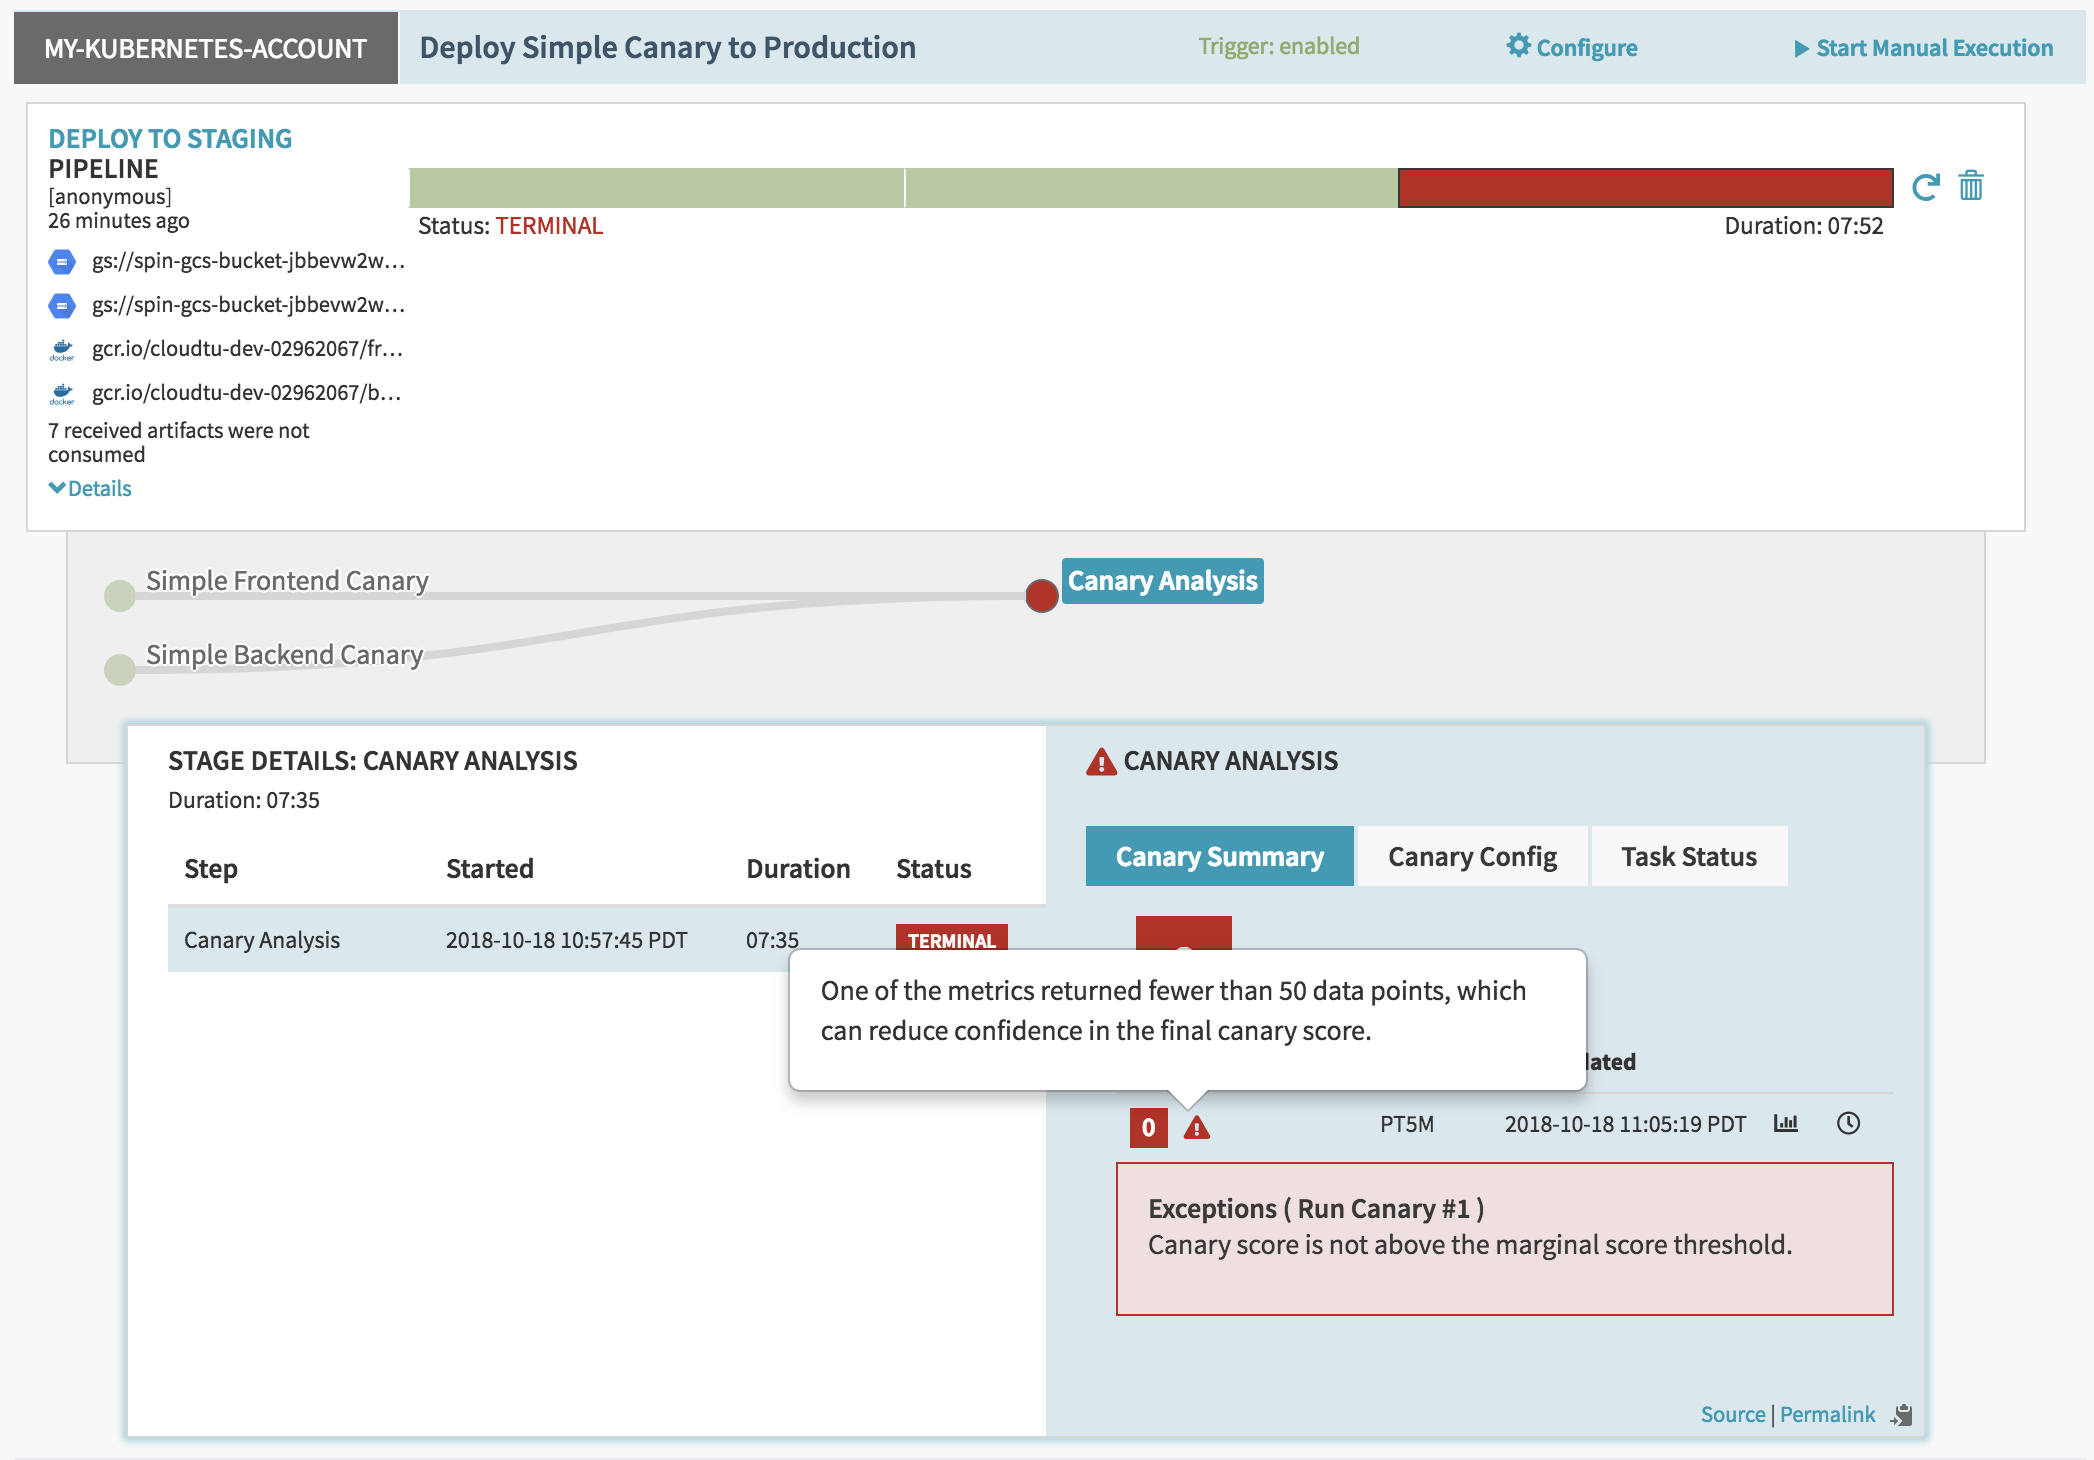This screenshot has height=1460, width=2094.
Task: Click Start Manual Execution link
Action: pos(1934,48)
